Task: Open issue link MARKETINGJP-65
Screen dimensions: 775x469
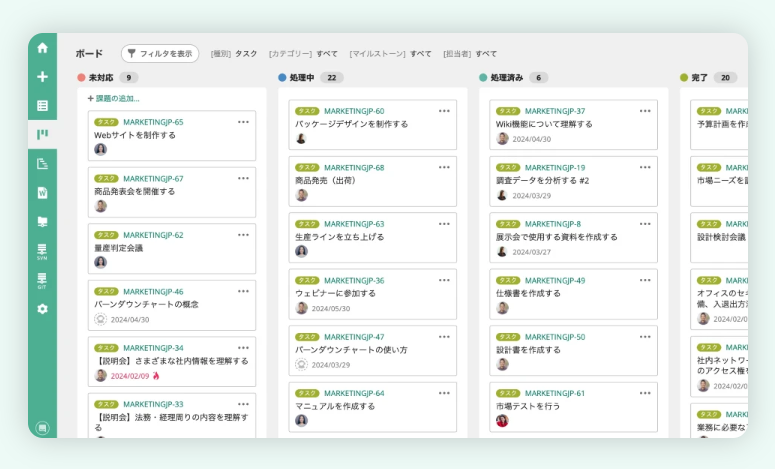Action: tap(153, 122)
